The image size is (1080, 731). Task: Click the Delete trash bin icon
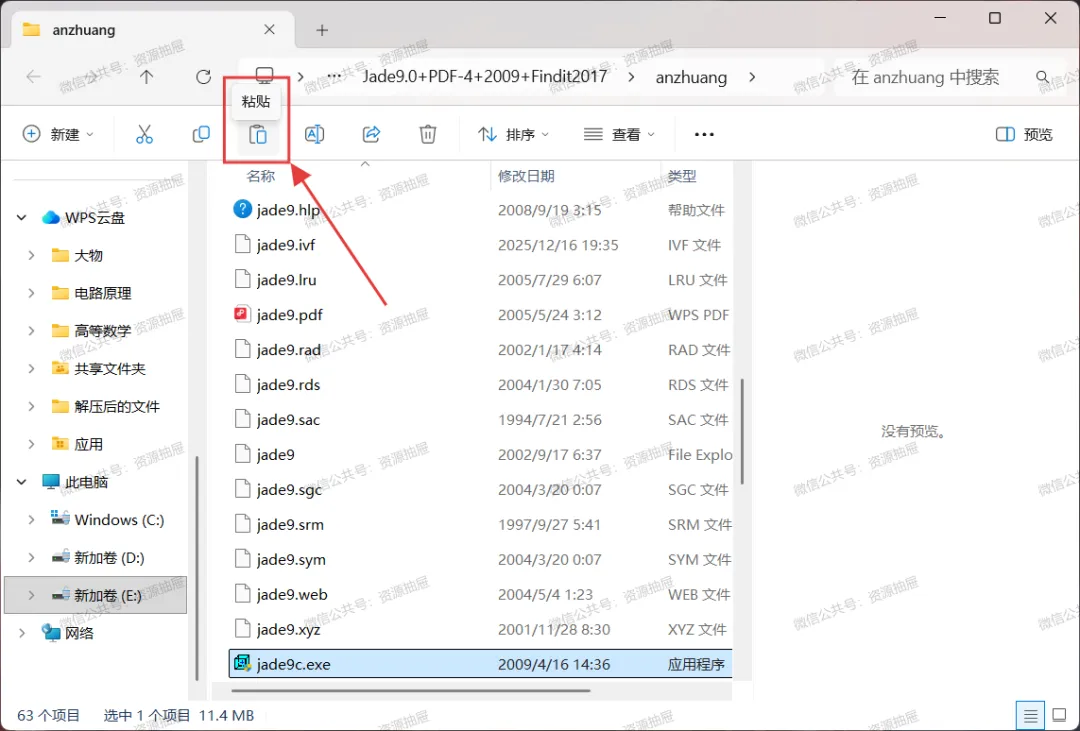(x=428, y=134)
